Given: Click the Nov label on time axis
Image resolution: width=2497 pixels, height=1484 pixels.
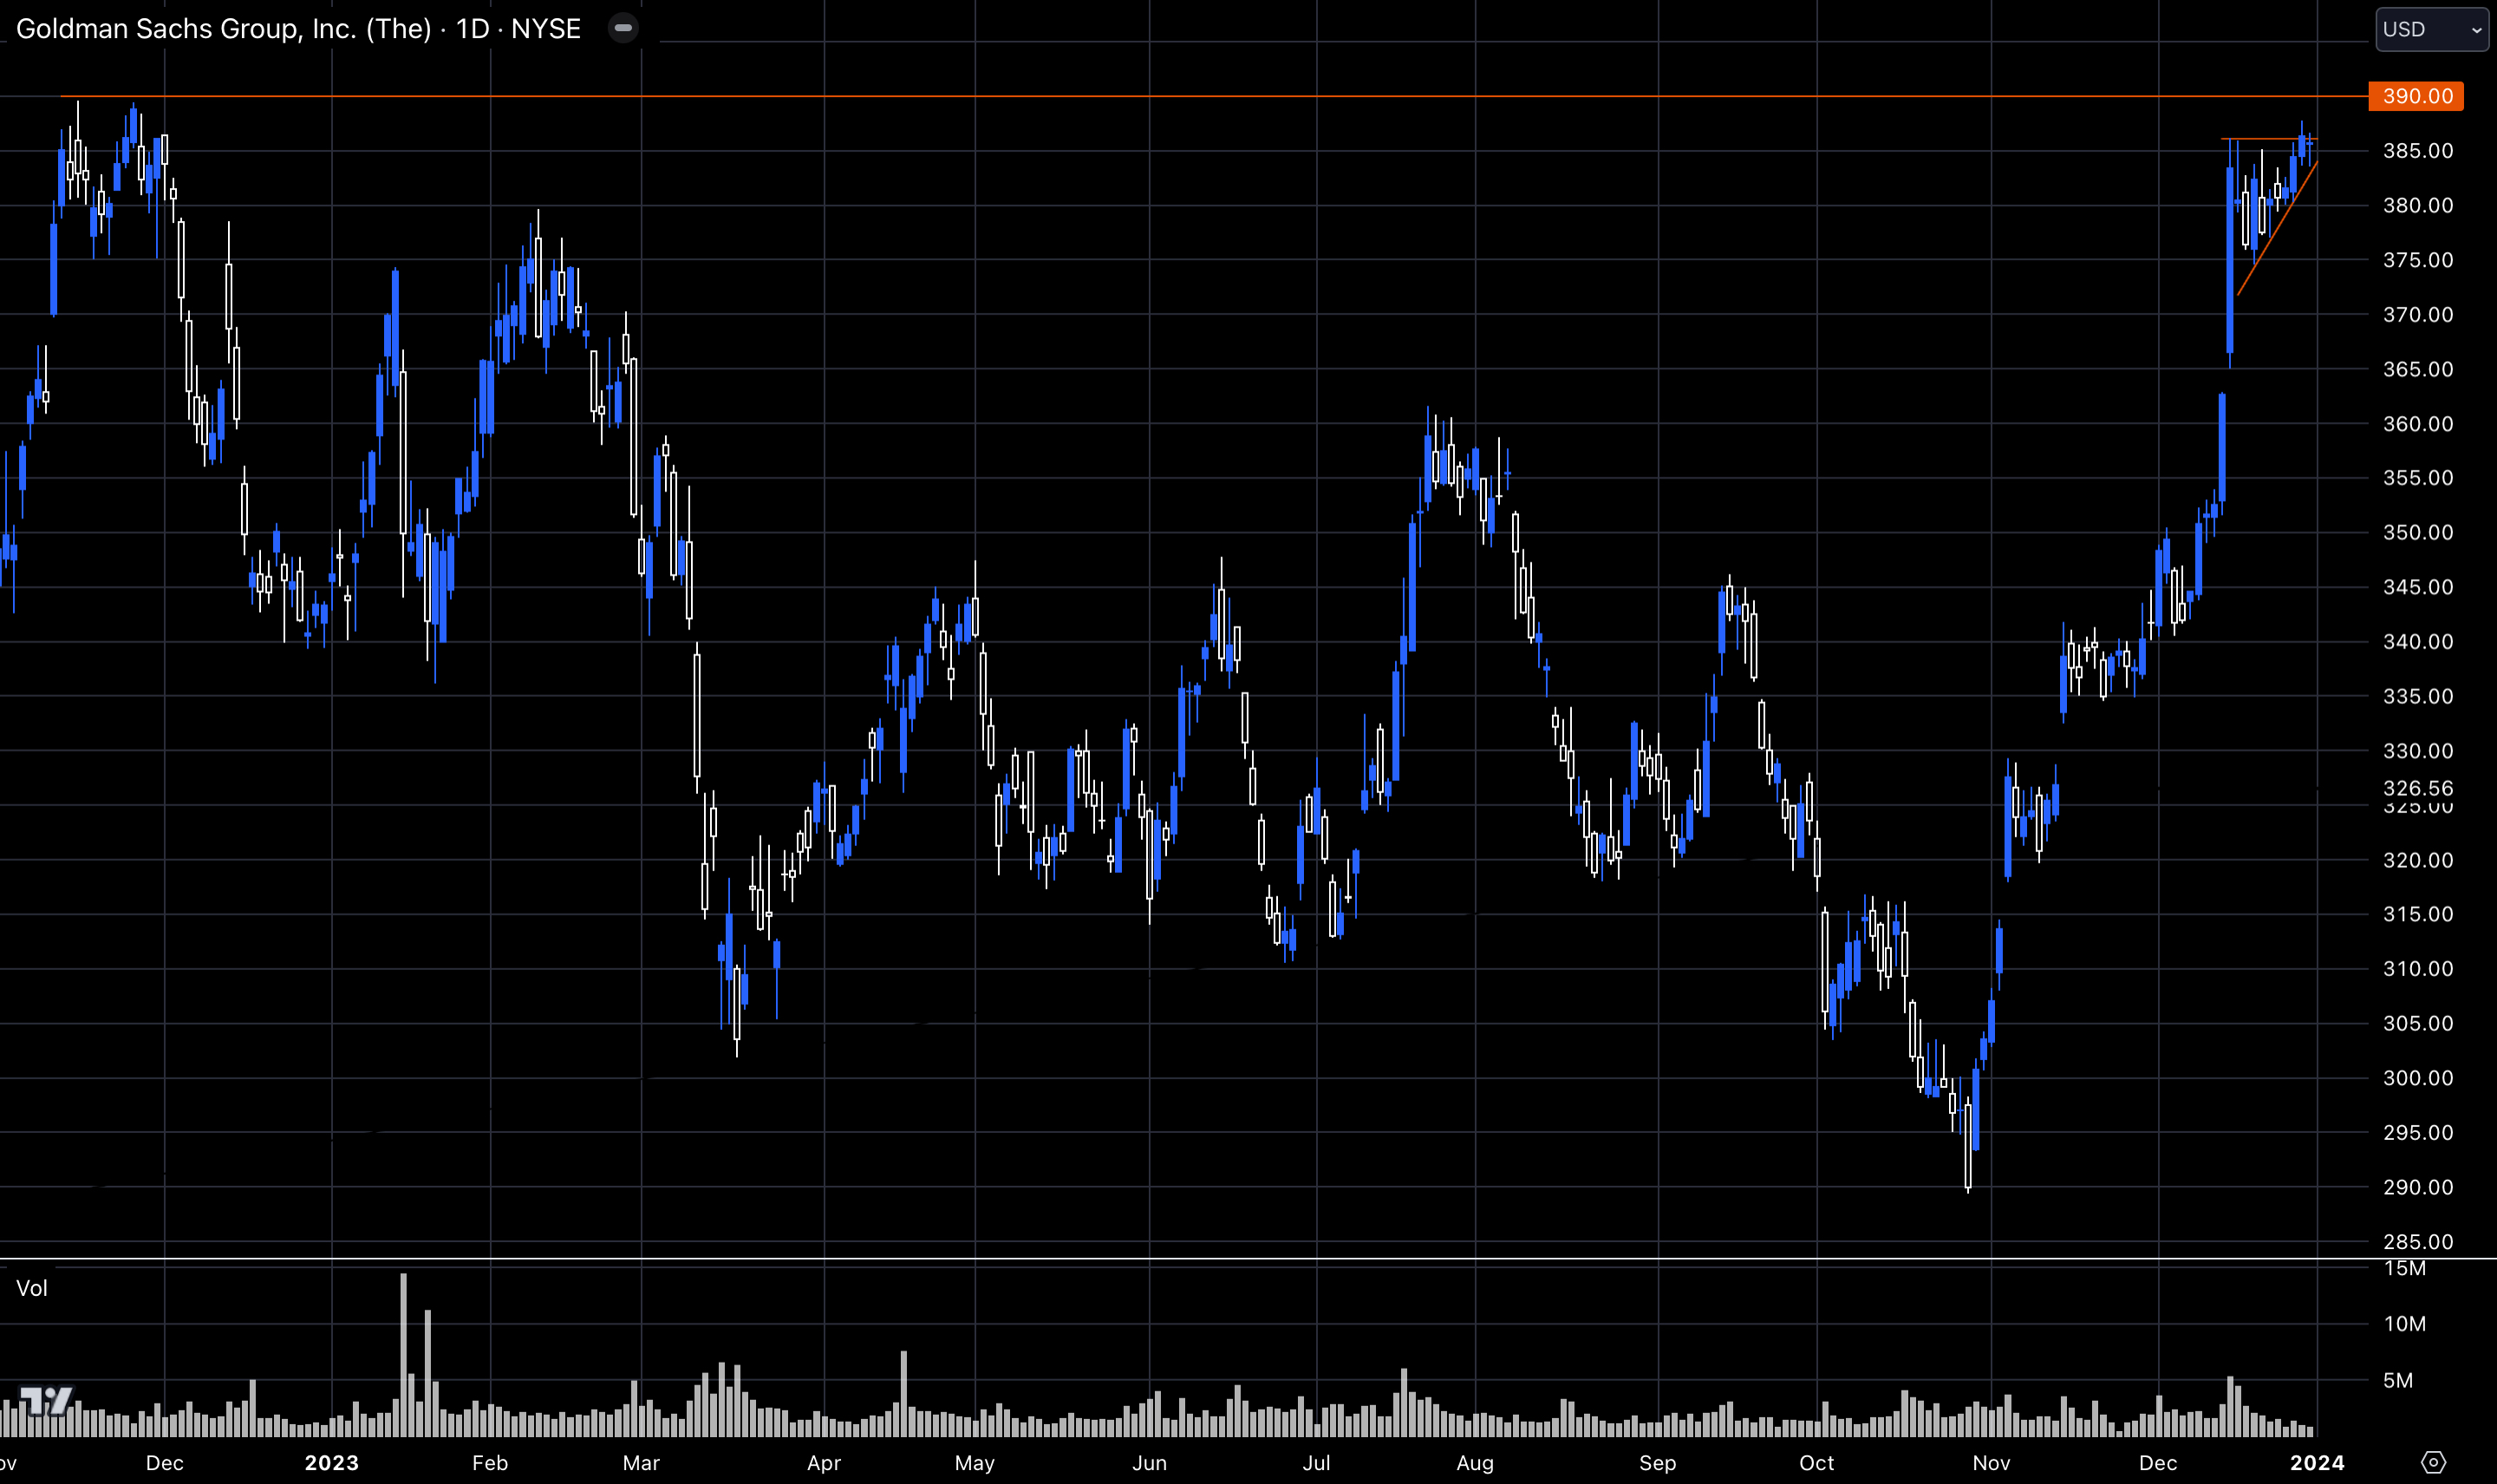Looking at the screenshot, I should [x=1991, y=1462].
